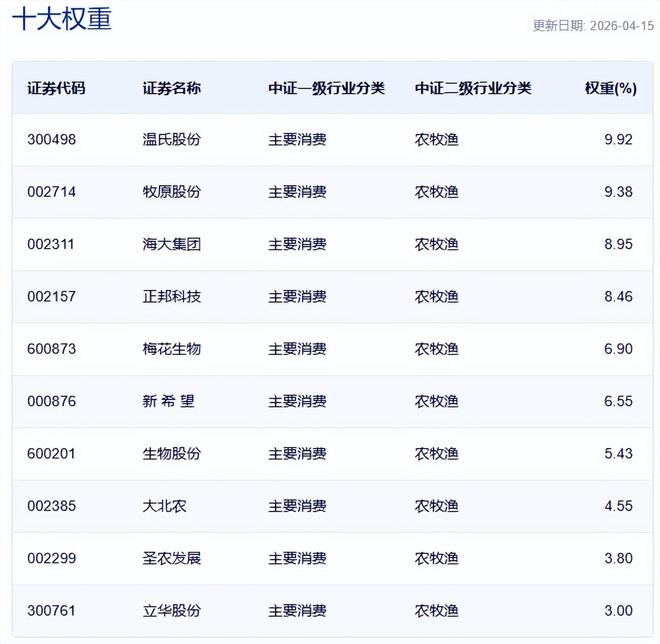Select stock code 300498
The height and width of the screenshot is (644, 660).
point(52,139)
